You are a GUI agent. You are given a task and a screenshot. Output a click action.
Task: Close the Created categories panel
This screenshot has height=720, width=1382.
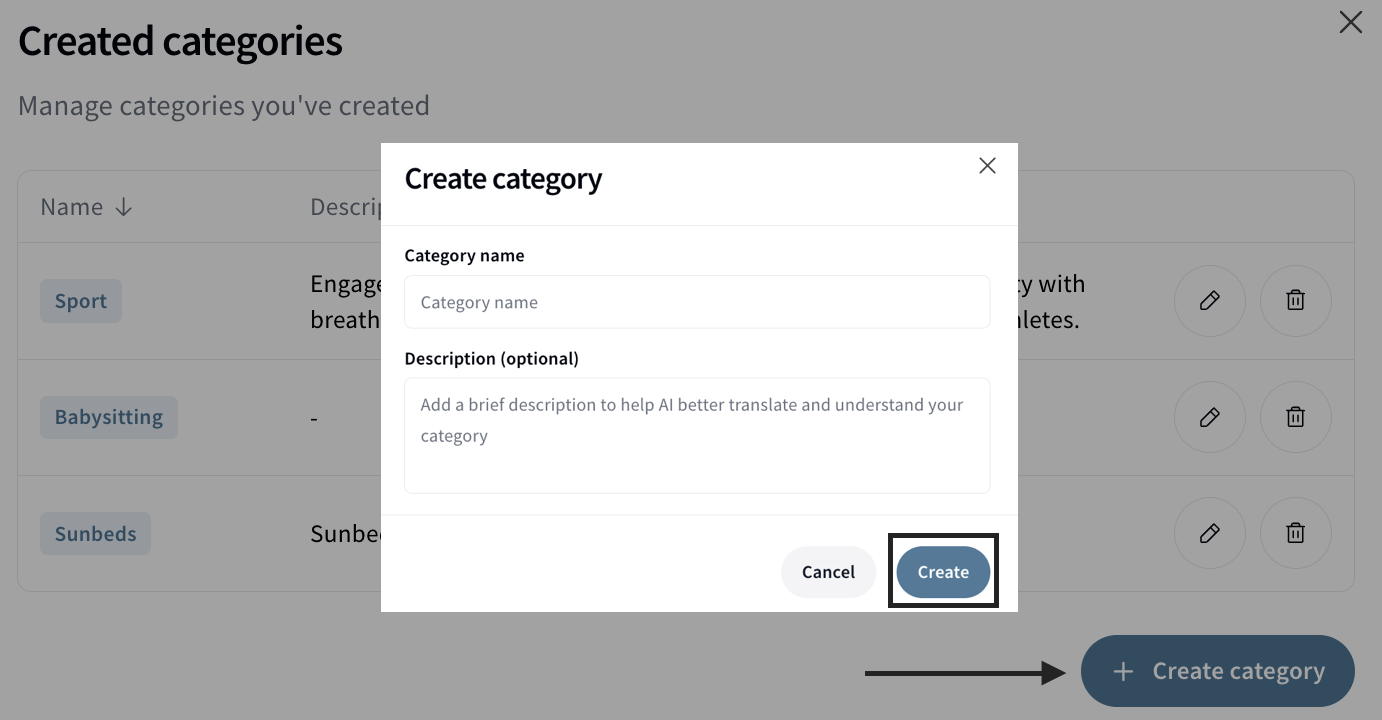(x=1350, y=22)
